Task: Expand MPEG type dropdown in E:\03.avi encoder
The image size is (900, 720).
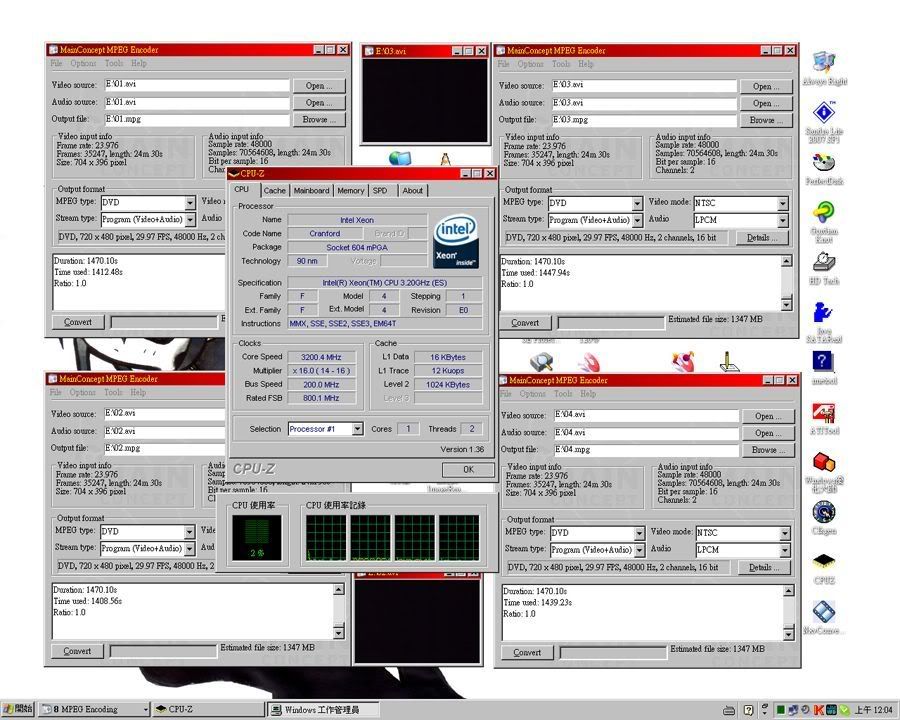Action: click(x=637, y=203)
